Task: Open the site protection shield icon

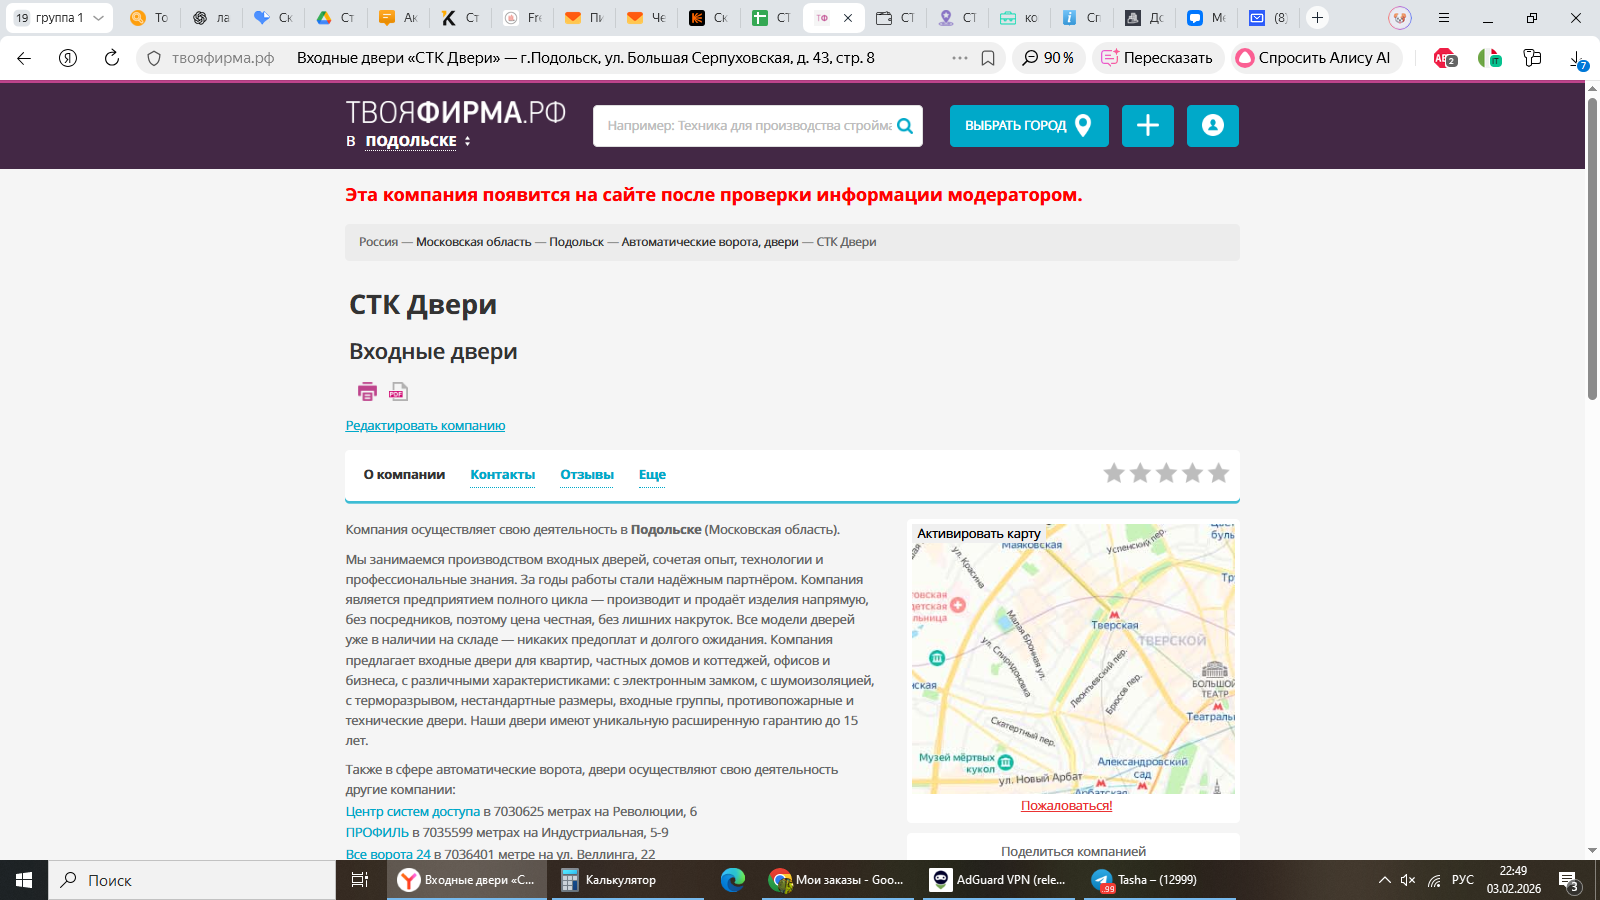Action: (154, 58)
